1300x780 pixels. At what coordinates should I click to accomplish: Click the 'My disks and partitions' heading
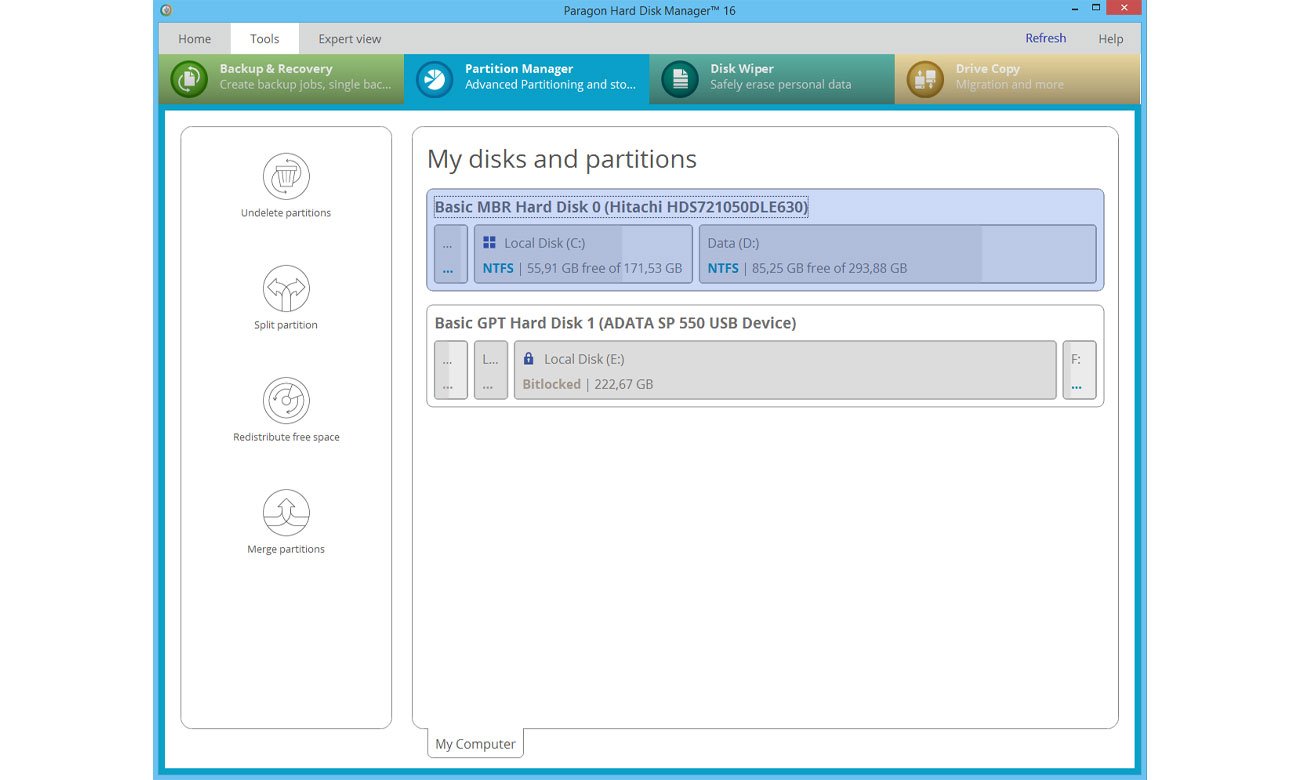click(x=562, y=160)
